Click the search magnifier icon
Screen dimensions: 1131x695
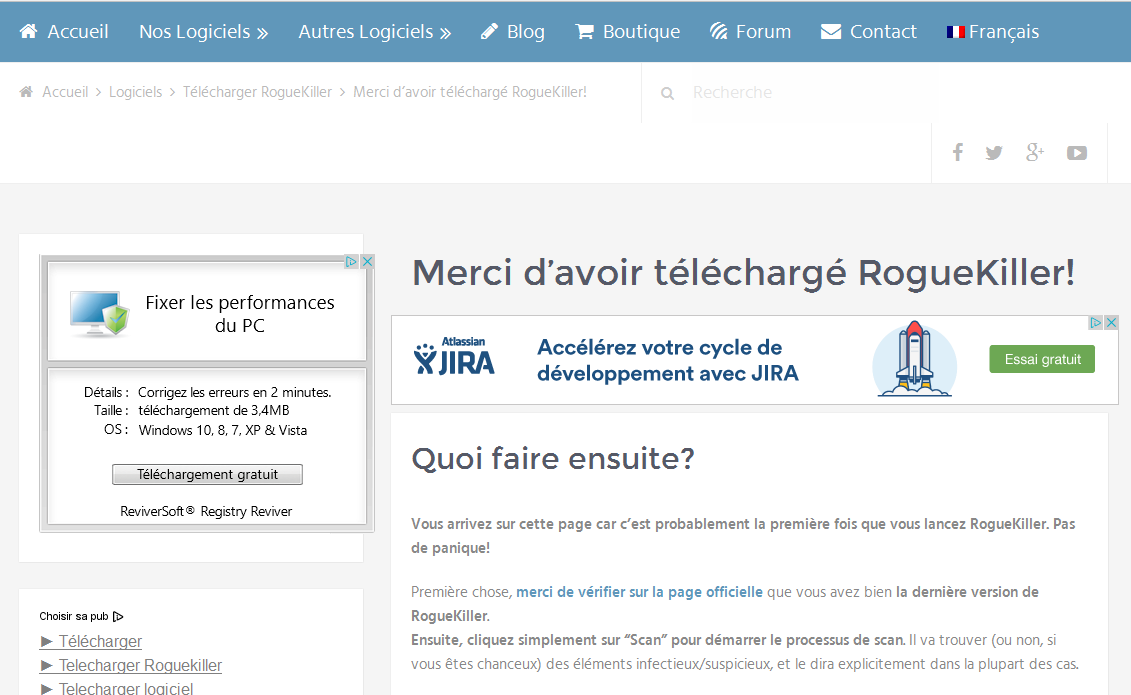[667, 93]
